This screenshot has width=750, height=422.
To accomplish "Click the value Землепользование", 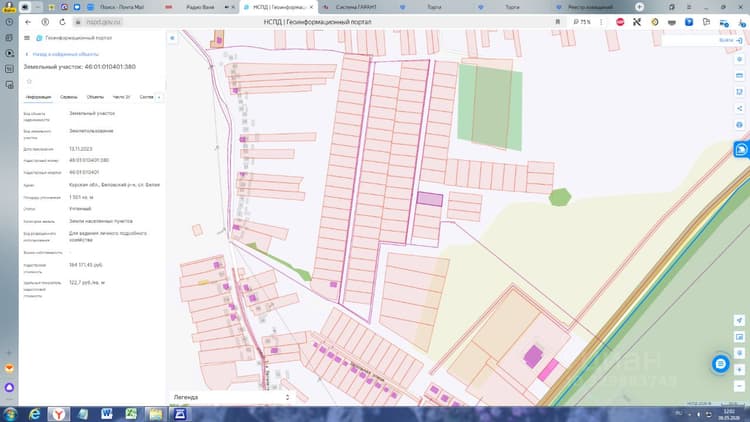I will coord(91,131).
